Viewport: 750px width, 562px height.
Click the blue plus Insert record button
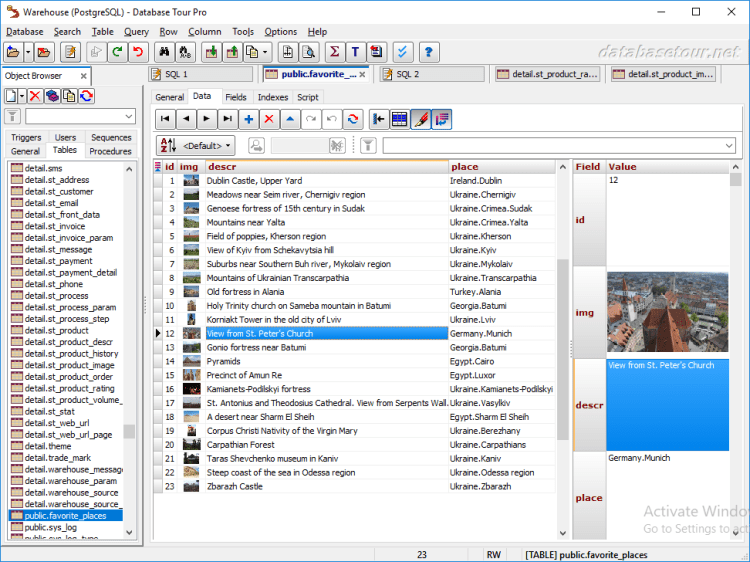pos(249,119)
